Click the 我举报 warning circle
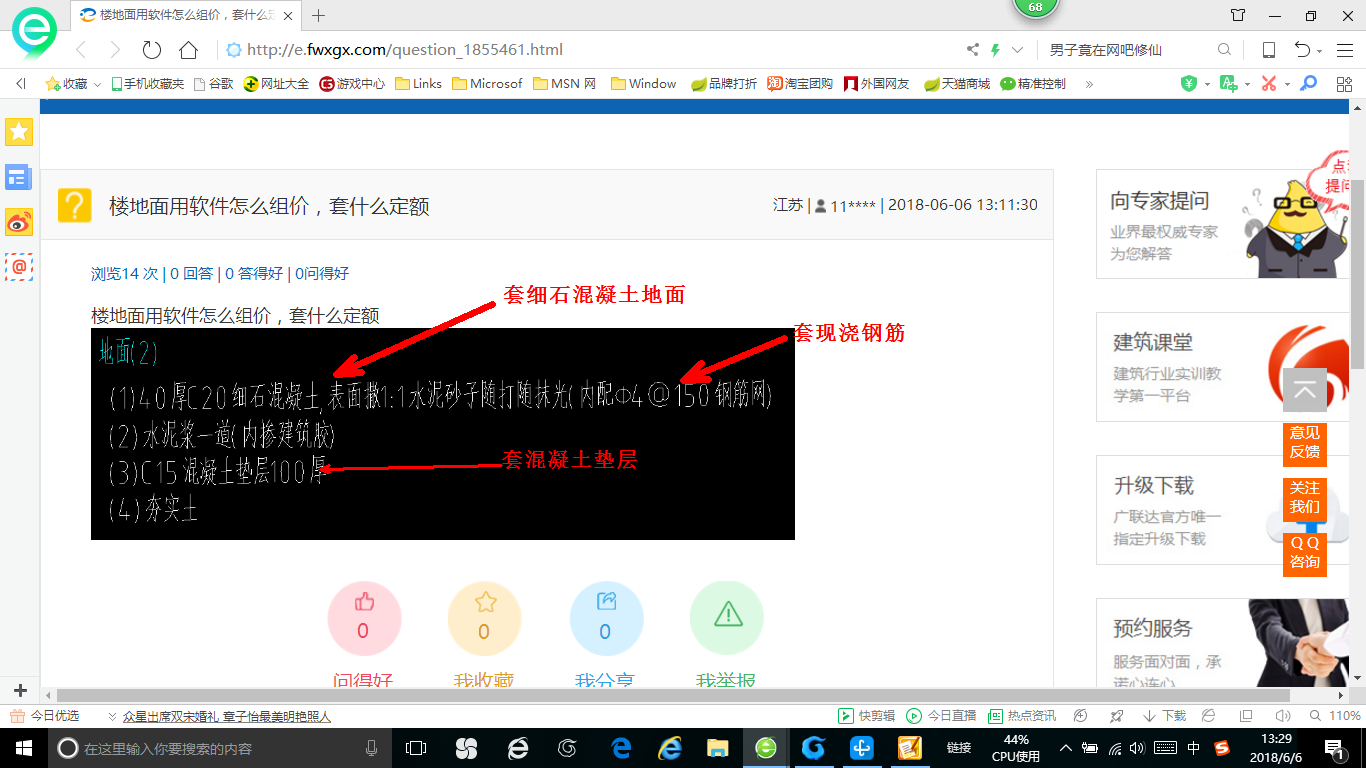This screenshot has width=1366, height=768. click(727, 618)
